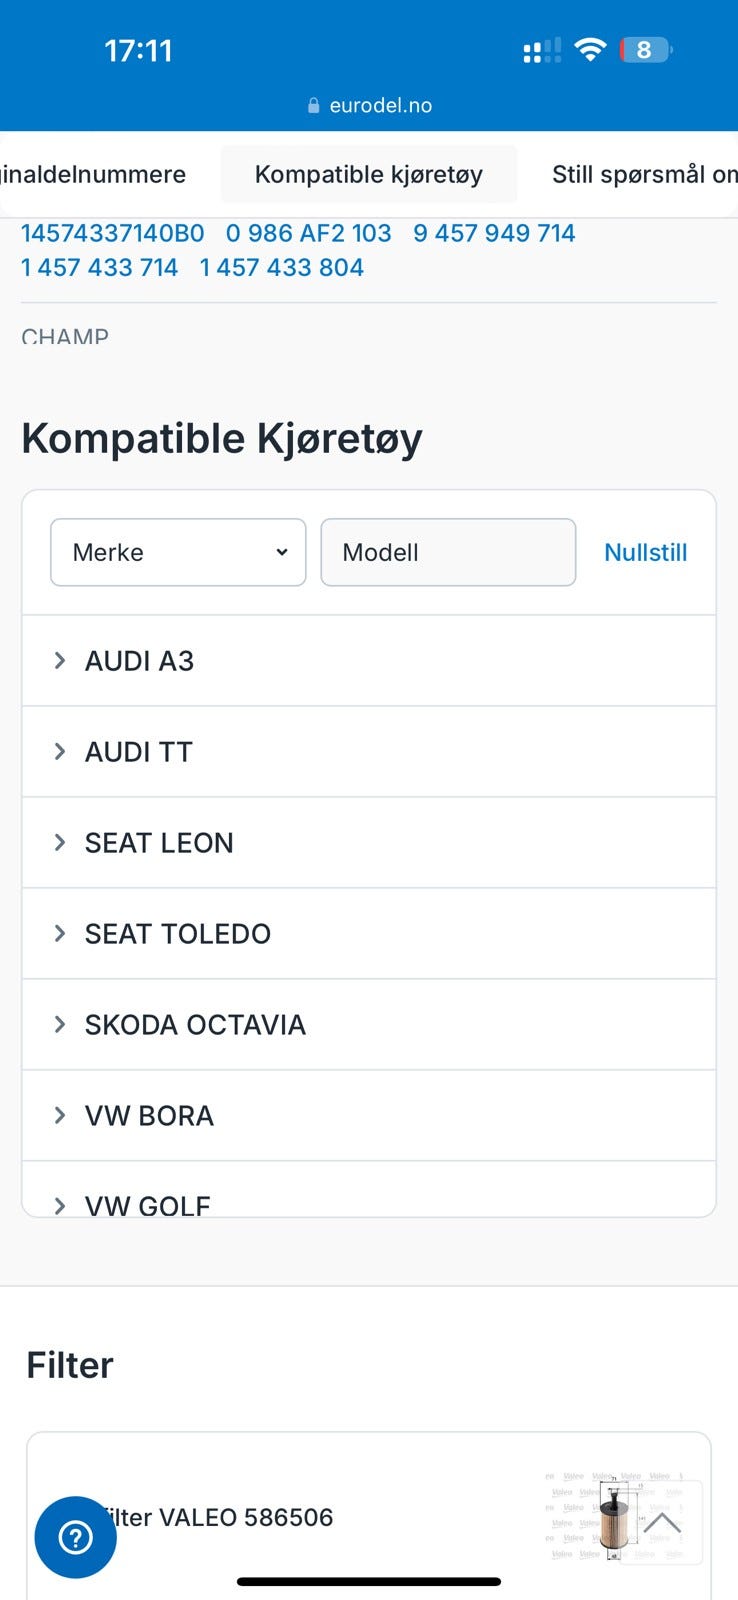Go to the Originaldelnummere tab

[93, 174]
